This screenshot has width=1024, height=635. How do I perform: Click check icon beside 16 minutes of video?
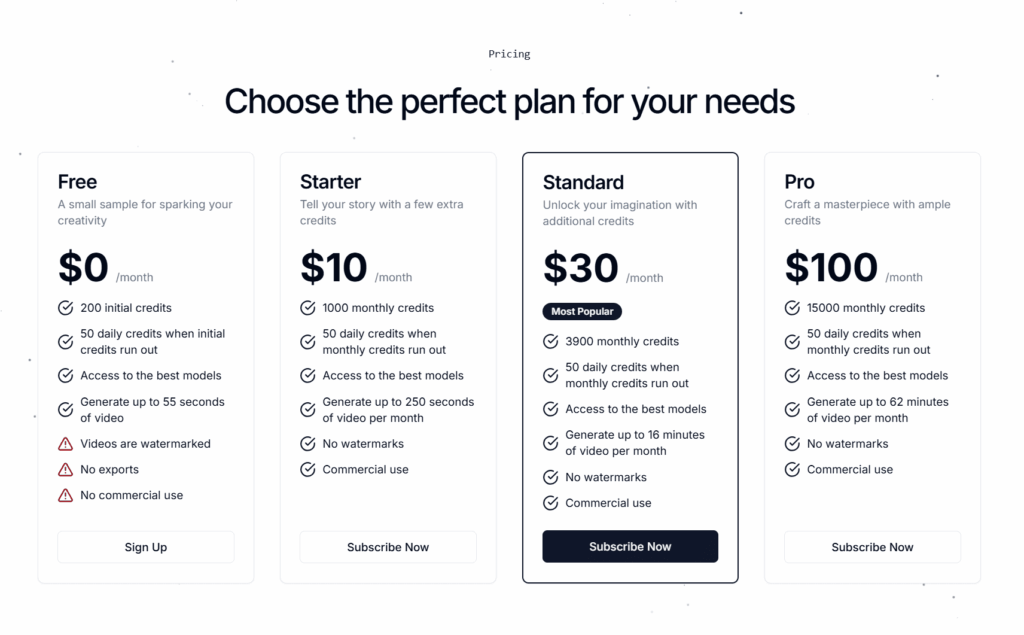[x=550, y=443]
